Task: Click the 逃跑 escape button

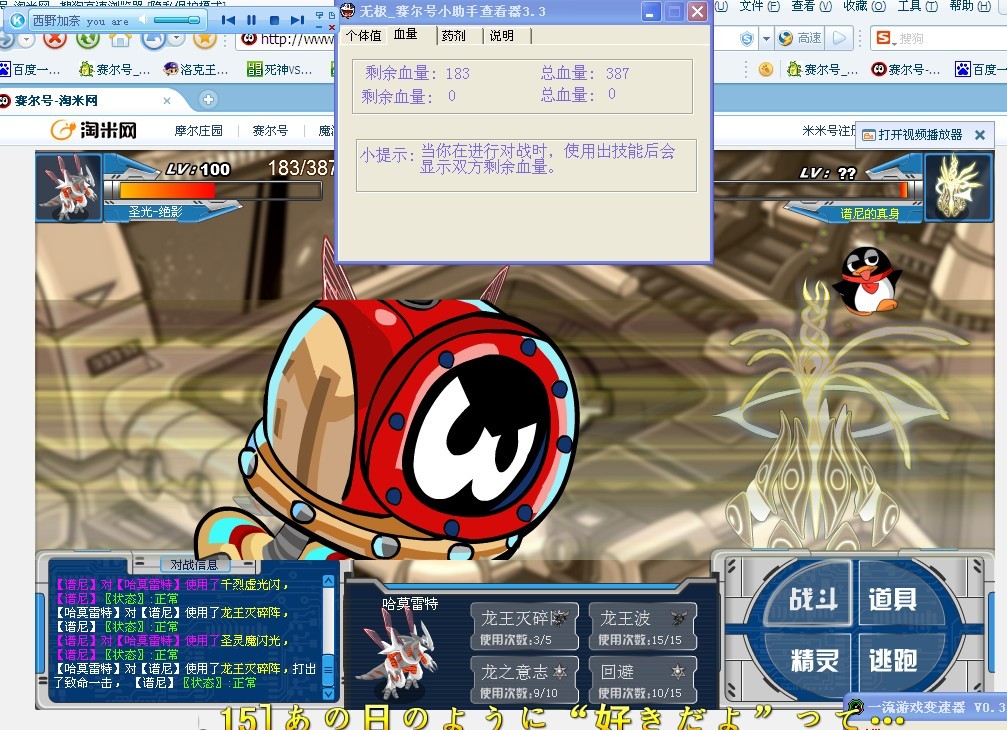Action: (x=892, y=660)
